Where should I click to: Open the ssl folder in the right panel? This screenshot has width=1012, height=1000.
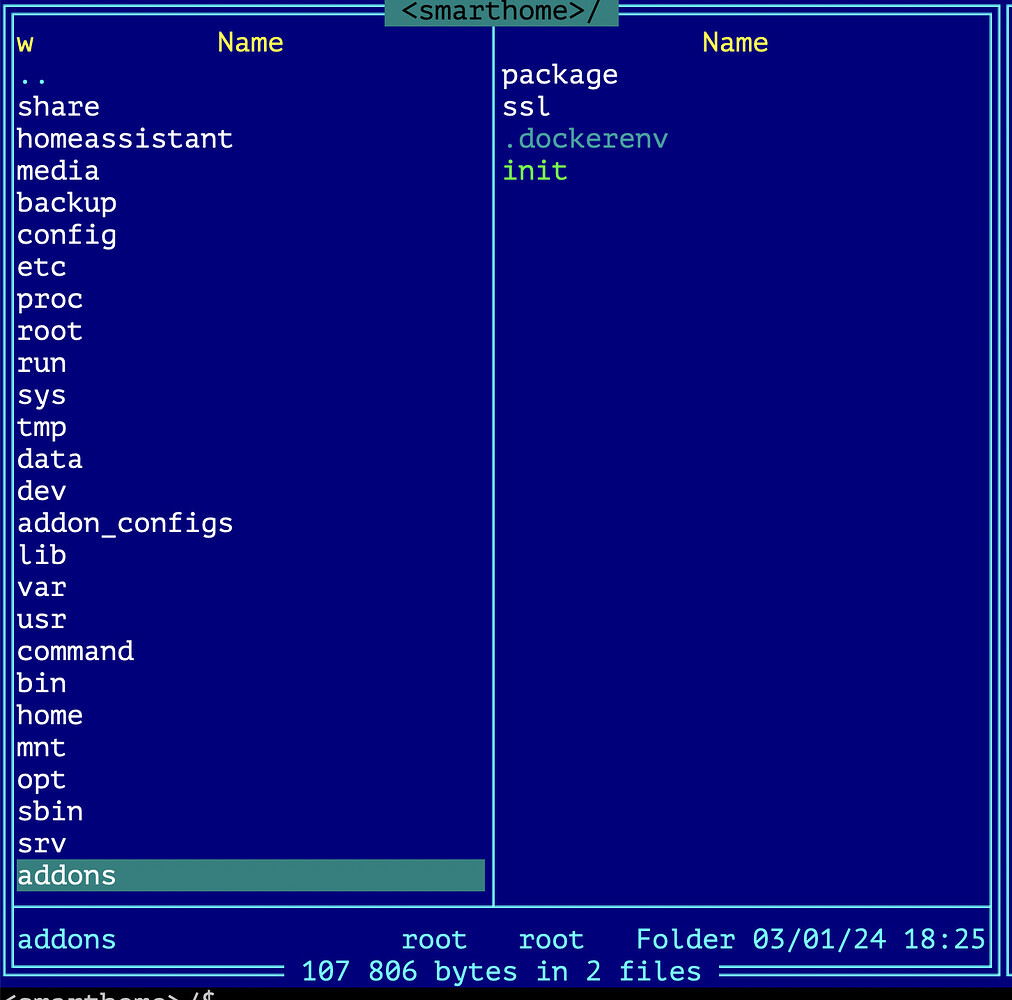(x=526, y=106)
